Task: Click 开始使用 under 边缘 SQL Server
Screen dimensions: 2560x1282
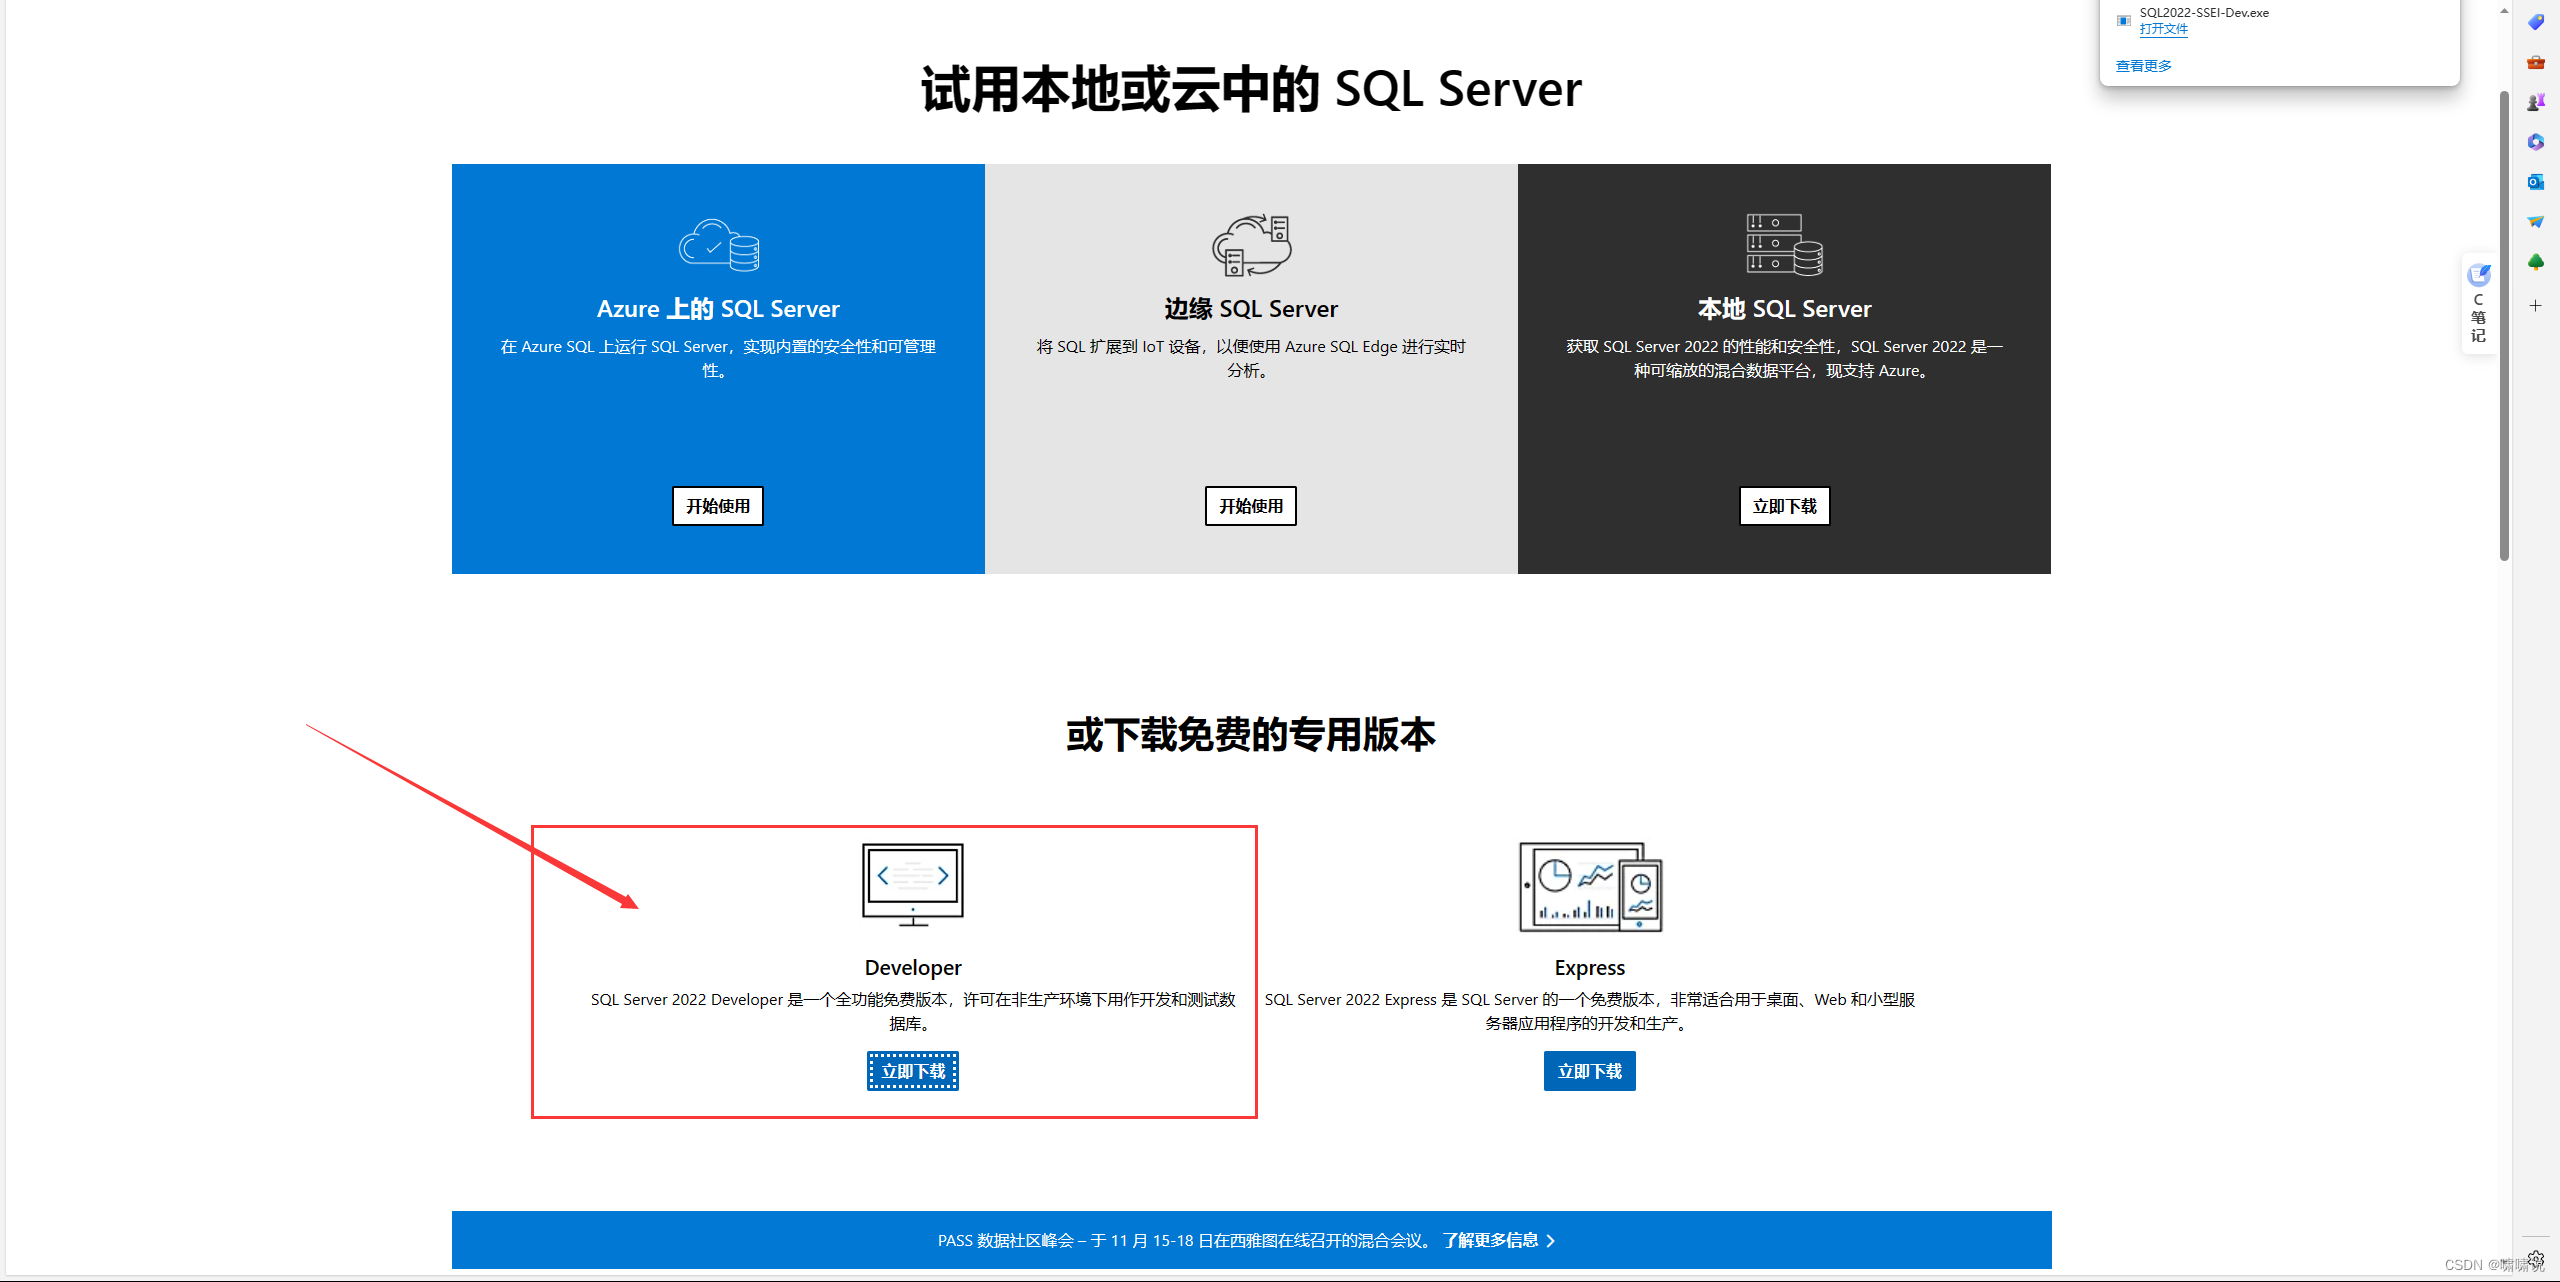Action: [x=1251, y=506]
